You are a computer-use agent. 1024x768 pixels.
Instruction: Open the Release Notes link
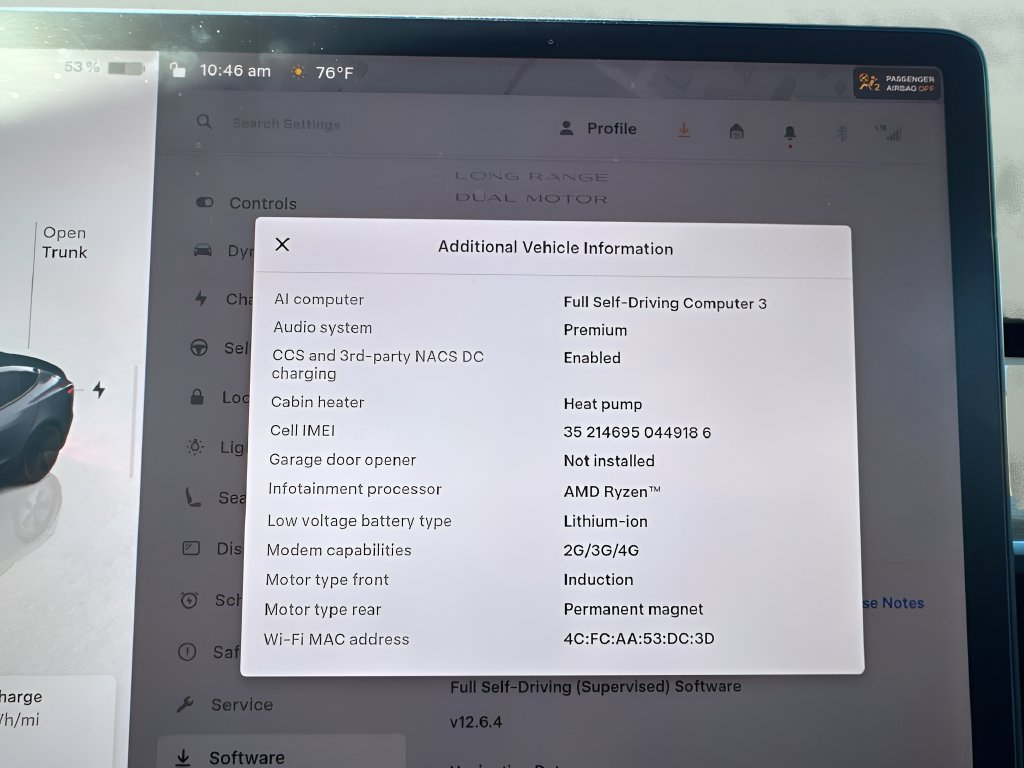(x=893, y=603)
